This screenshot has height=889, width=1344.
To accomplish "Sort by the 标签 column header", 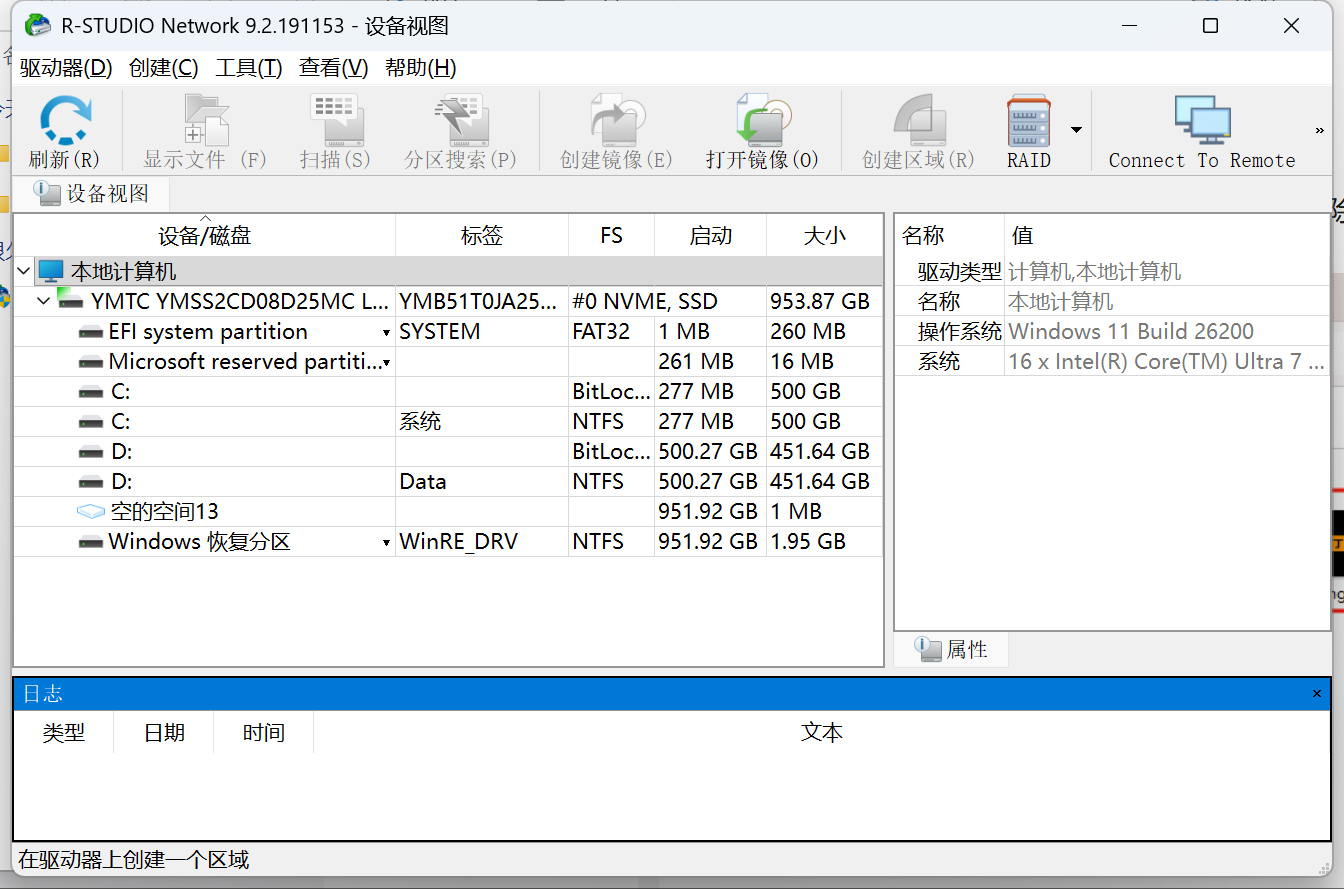I will [482, 236].
